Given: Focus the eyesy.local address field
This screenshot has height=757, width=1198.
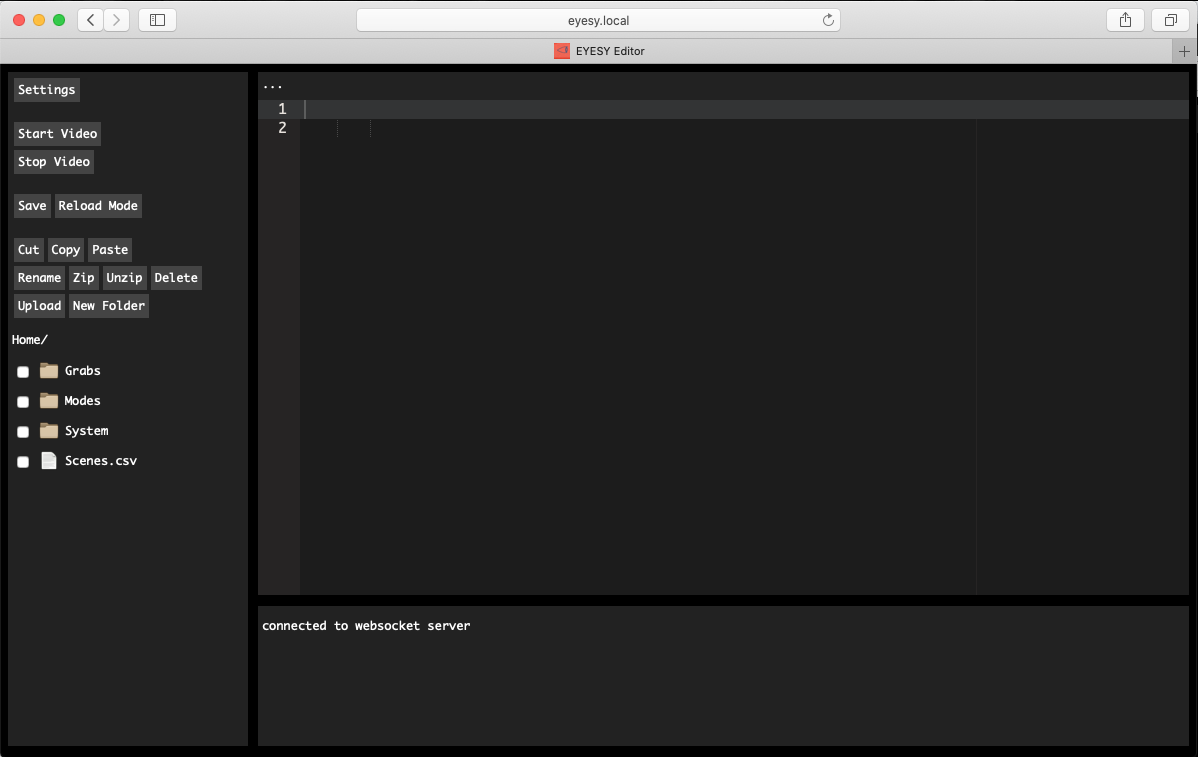Looking at the screenshot, I should (598, 20).
